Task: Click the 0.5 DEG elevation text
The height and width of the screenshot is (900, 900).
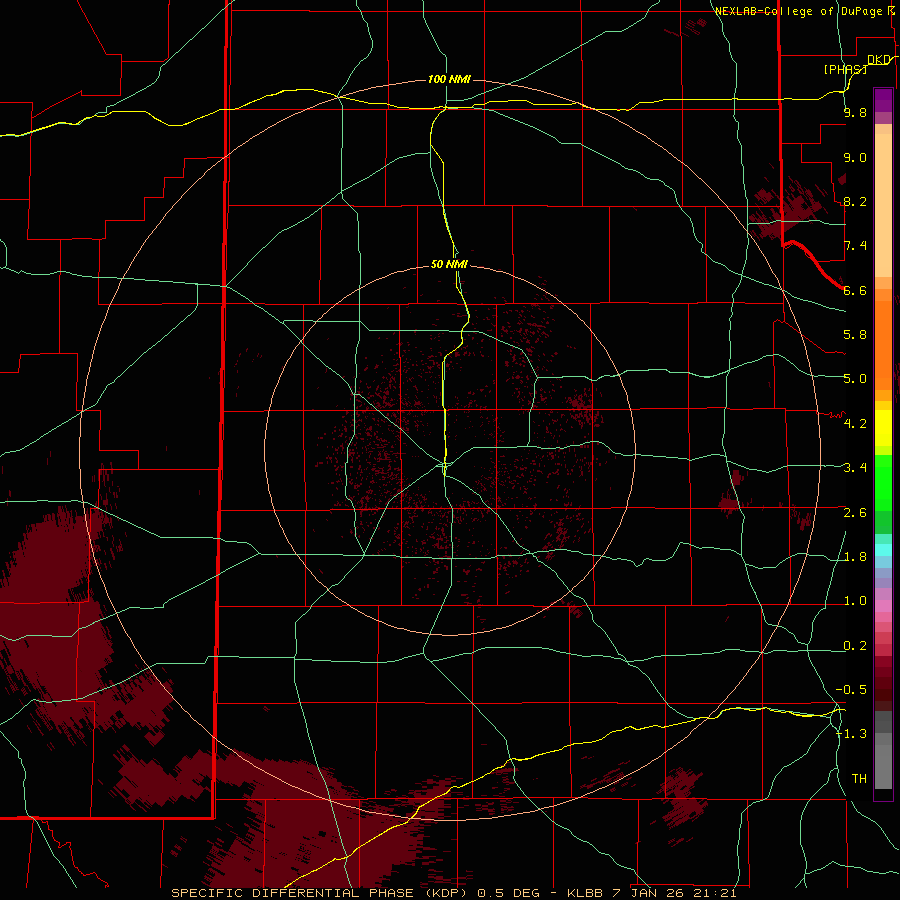Action: click(x=509, y=893)
